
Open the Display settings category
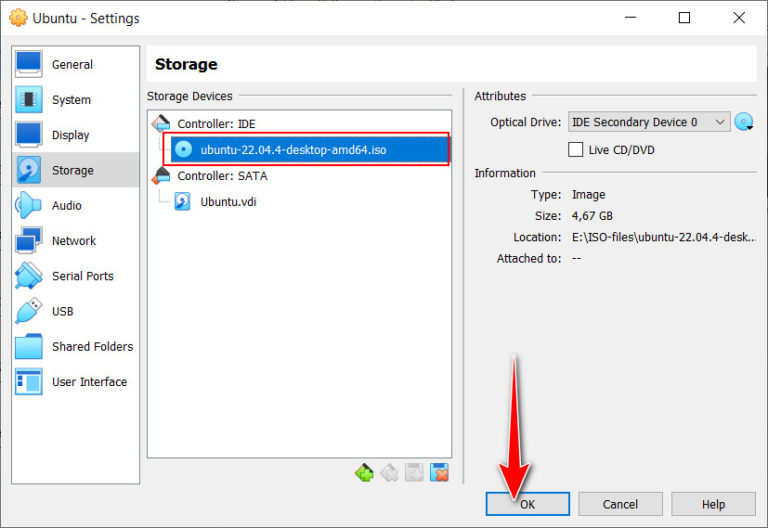75,135
